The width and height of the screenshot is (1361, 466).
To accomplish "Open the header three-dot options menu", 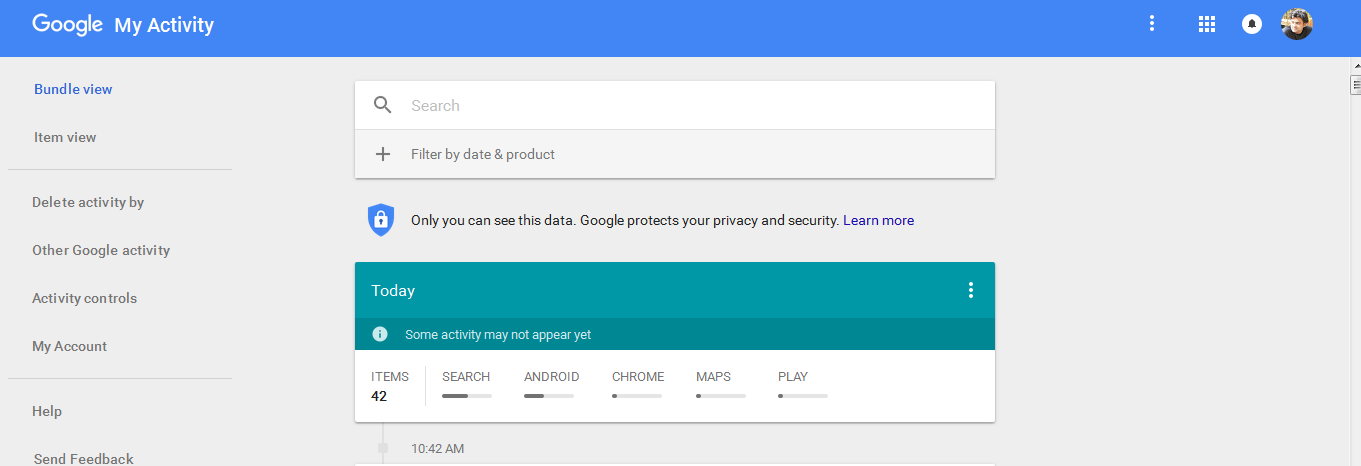I will pos(1152,24).
